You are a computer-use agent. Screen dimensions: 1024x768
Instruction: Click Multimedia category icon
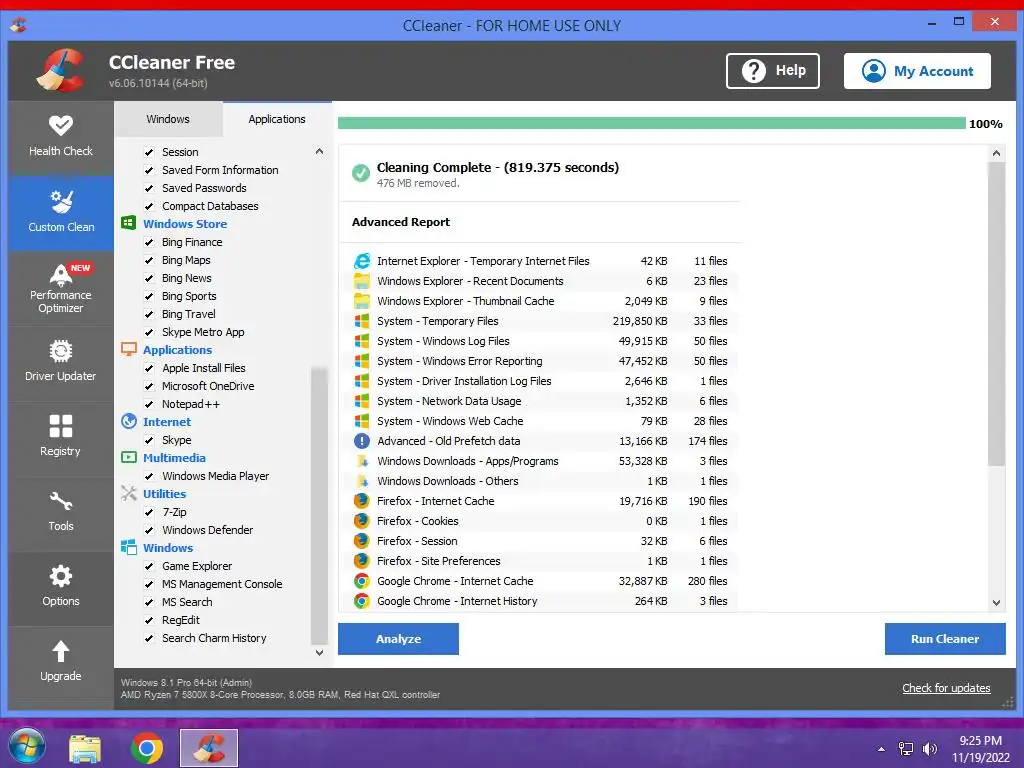[129, 457]
